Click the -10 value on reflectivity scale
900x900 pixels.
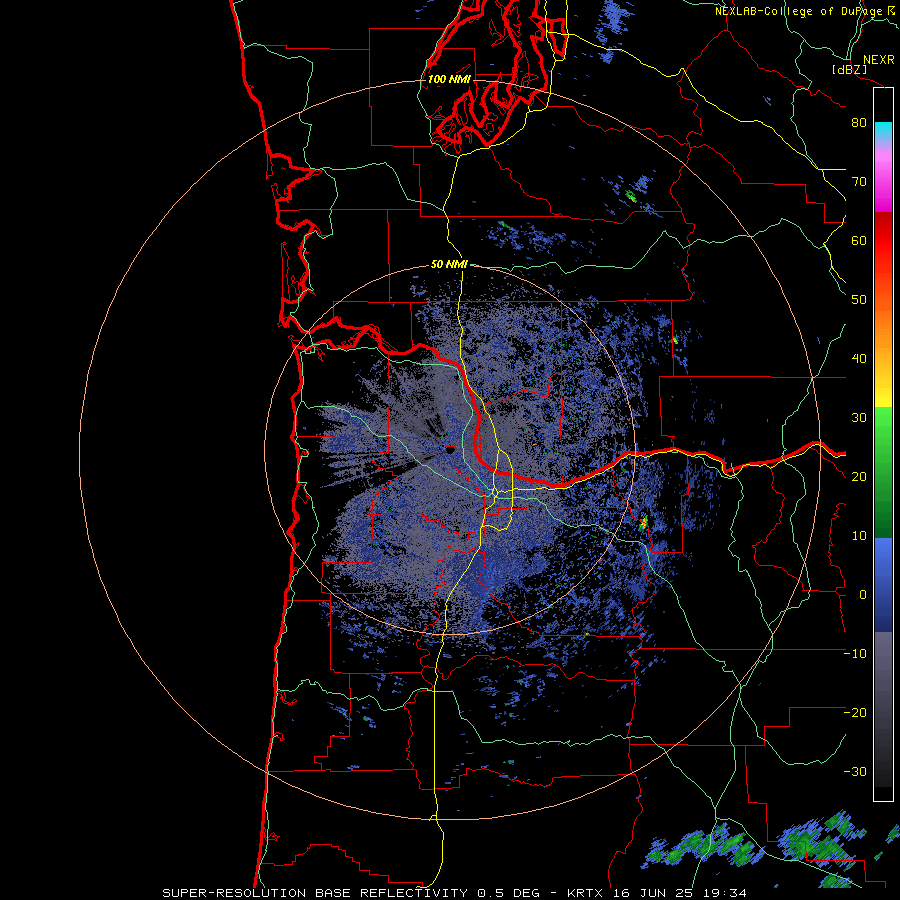[x=855, y=654]
